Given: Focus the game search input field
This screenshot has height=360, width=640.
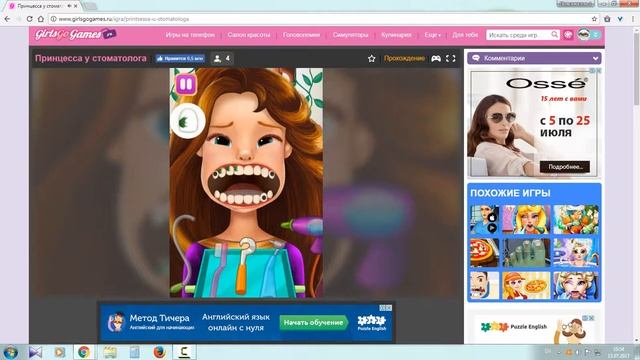Looking at the screenshot, I should point(518,35).
